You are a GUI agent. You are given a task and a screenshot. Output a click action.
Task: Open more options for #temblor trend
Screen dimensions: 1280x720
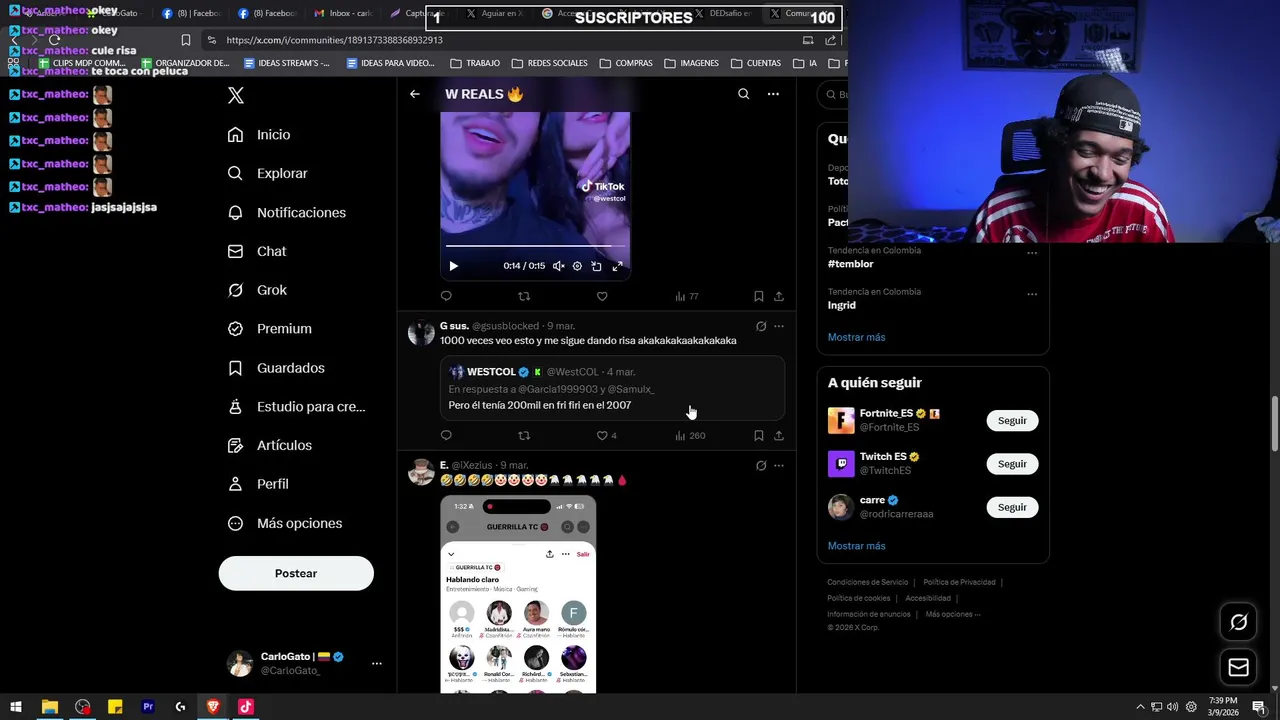click(x=1032, y=253)
